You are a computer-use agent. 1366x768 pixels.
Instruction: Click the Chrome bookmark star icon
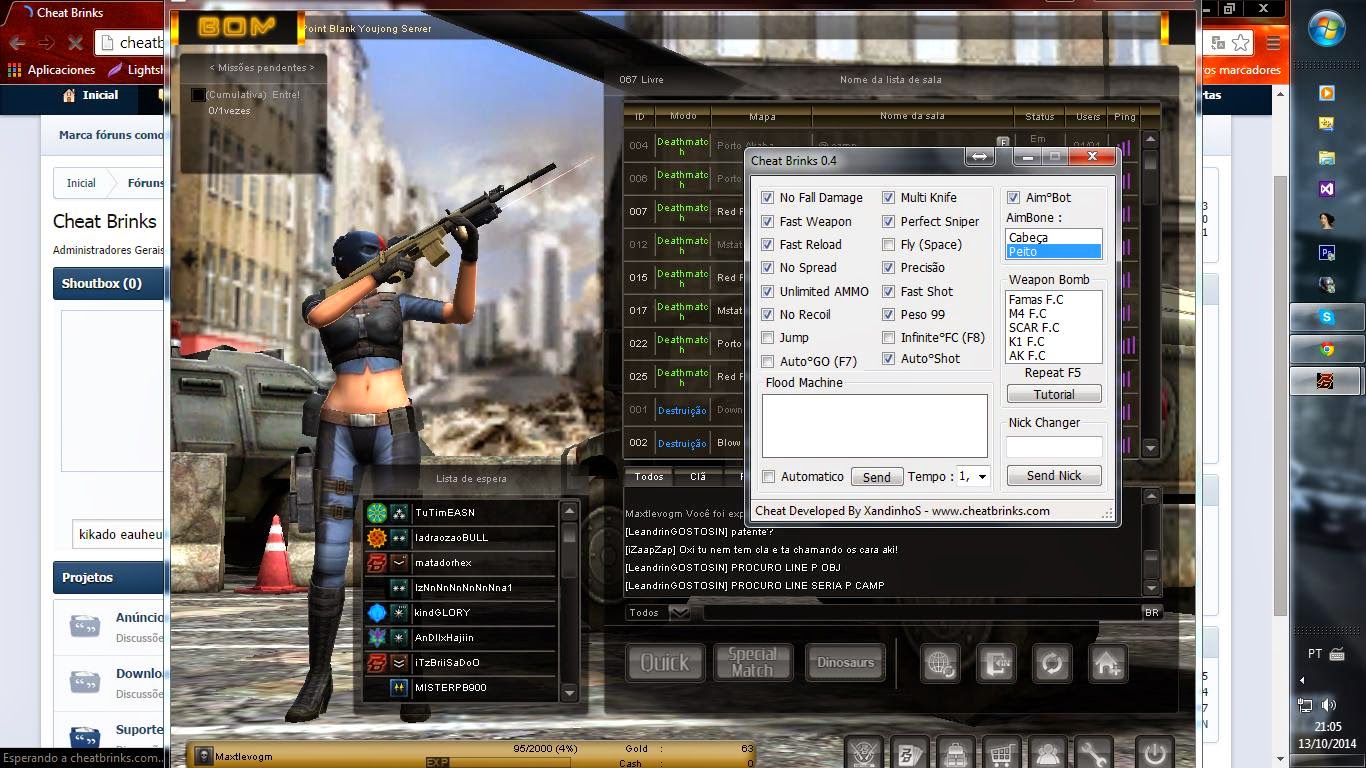coord(1240,43)
